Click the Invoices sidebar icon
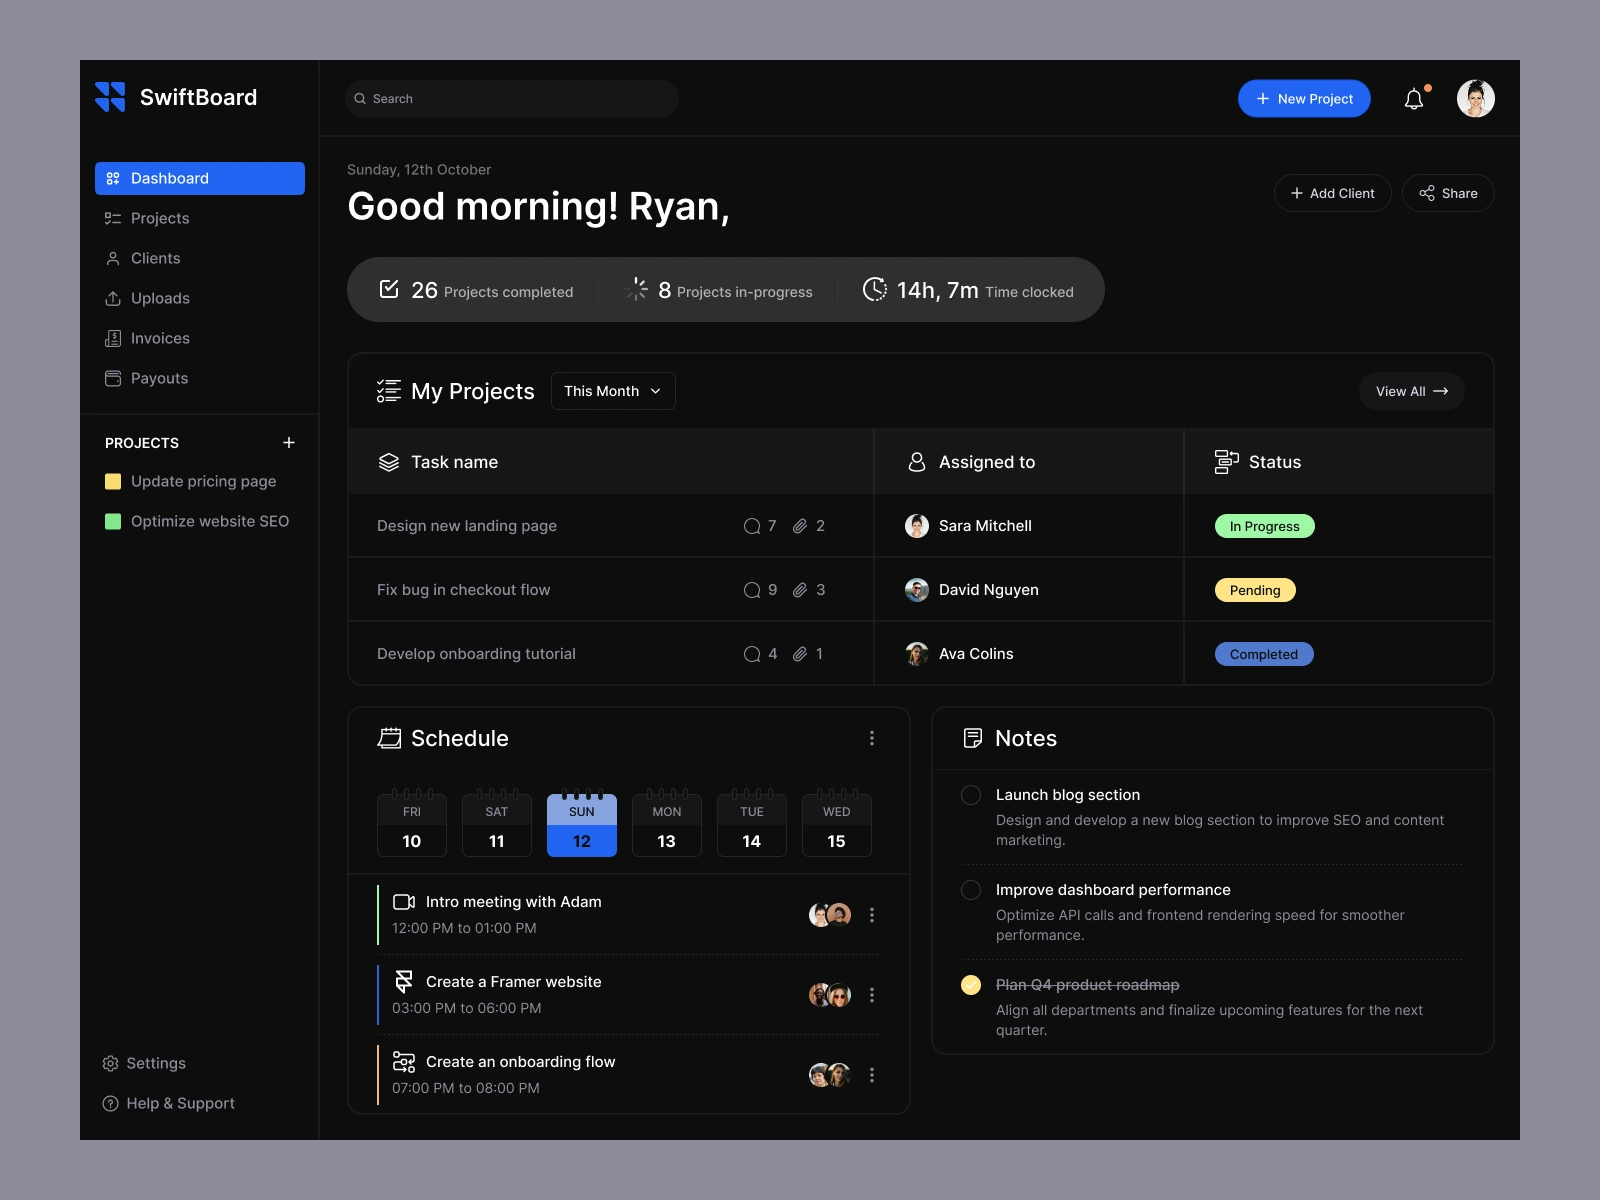Image resolution: width=1600 pixels, height=1200 pixels. (111, 338)
